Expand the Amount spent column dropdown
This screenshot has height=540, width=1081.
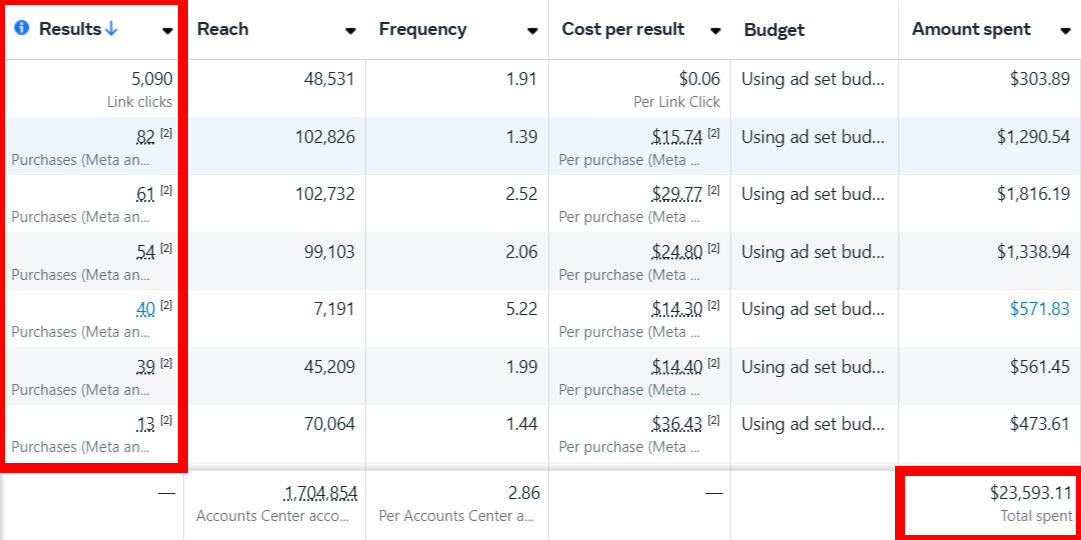coord(1065,31)
